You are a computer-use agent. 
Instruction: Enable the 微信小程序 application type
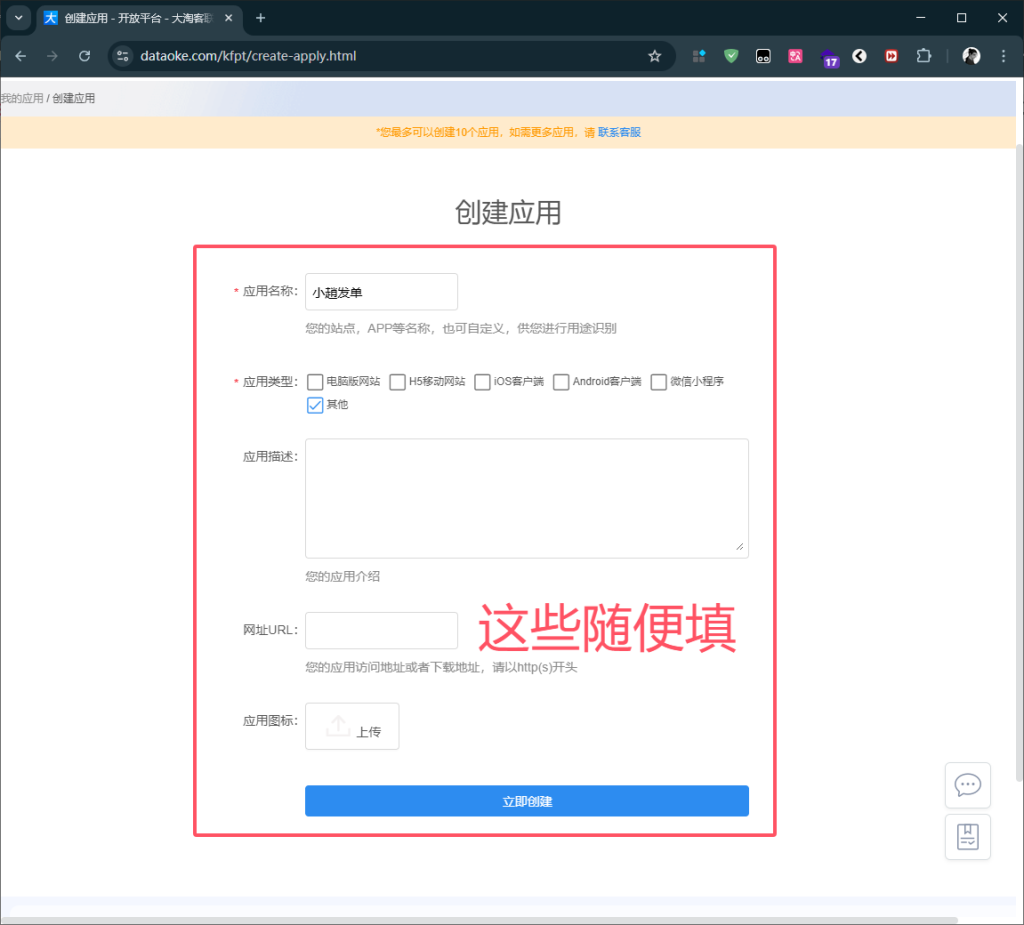point(659,382)
